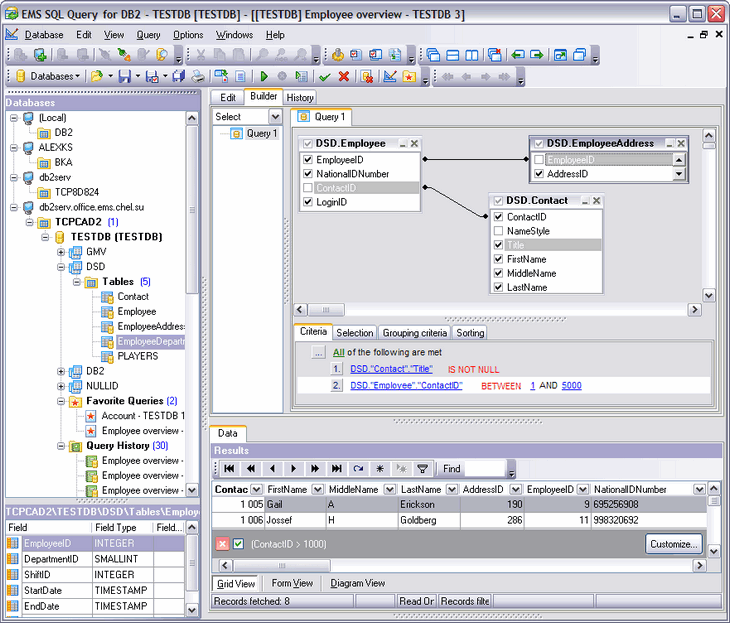730x623 pixels.
Task: Open LastName column filter dropdown
Action: point(452,489)
